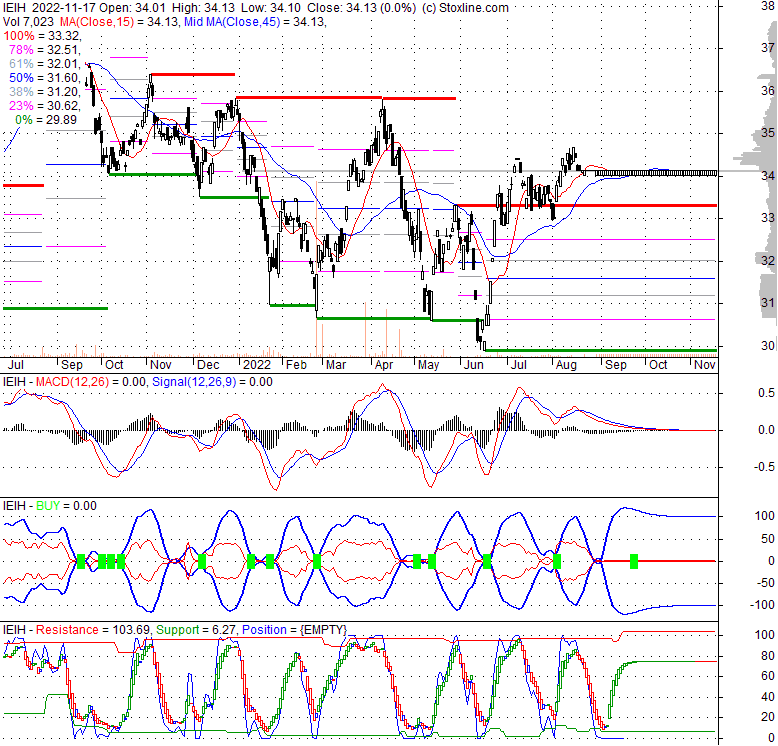The image size is (778, 746).
Task: Click the red resistance line at 33.3 level
Action: click(586, 205)
